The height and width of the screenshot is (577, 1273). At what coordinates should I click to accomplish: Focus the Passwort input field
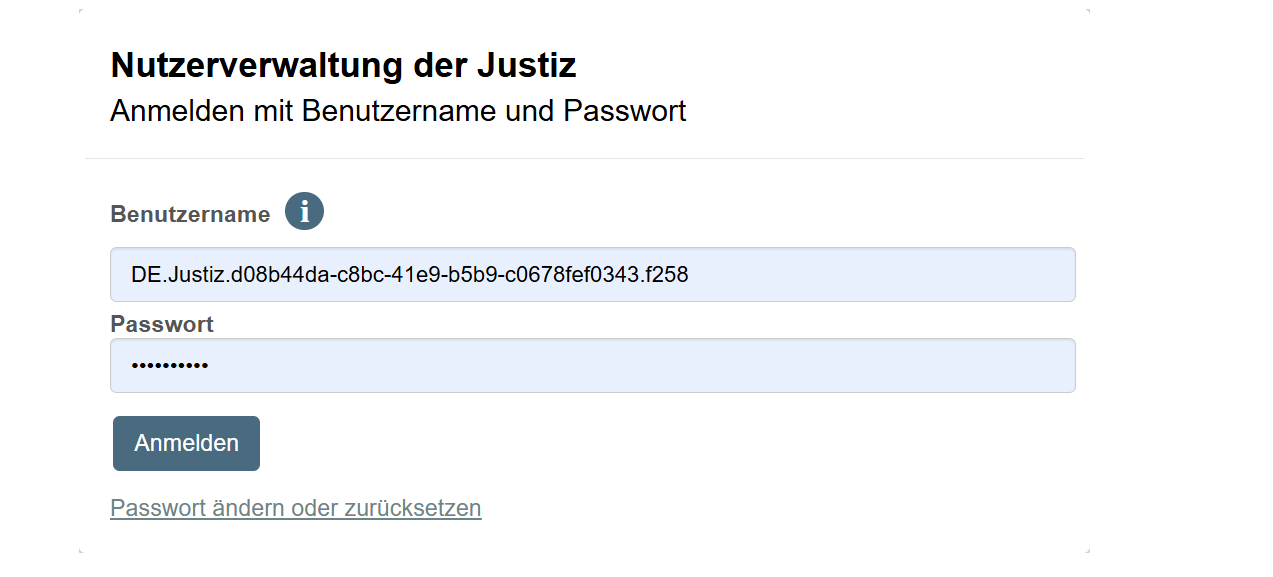pyautogui.click(x=592, y=366)
